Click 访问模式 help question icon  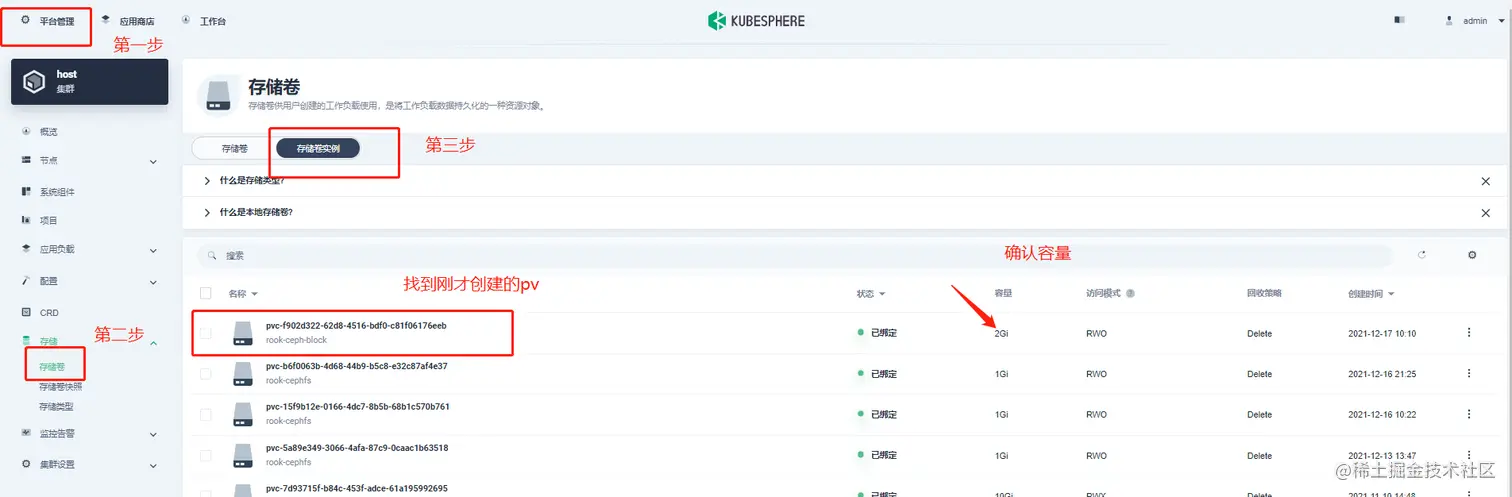(x=1130, y=294)
